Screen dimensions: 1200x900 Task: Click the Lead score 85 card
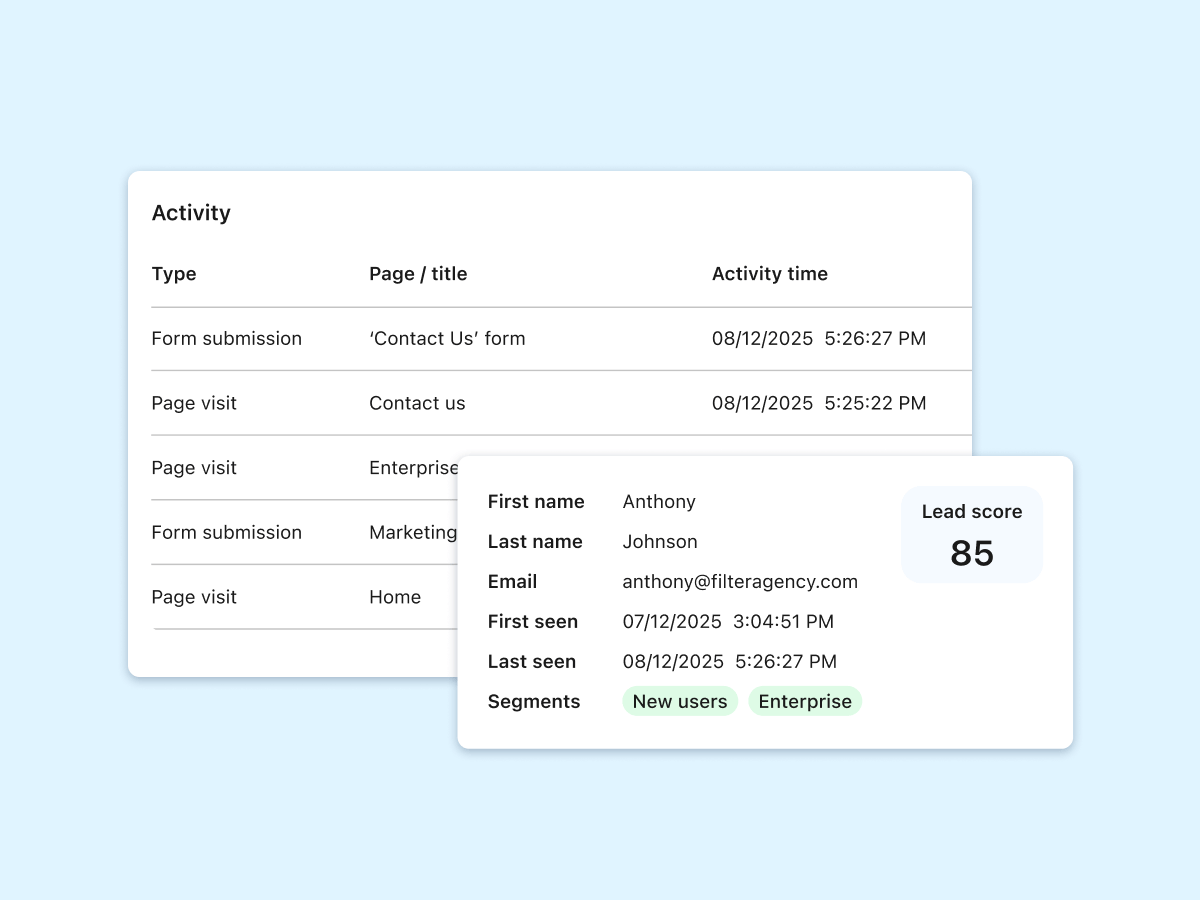971,535
